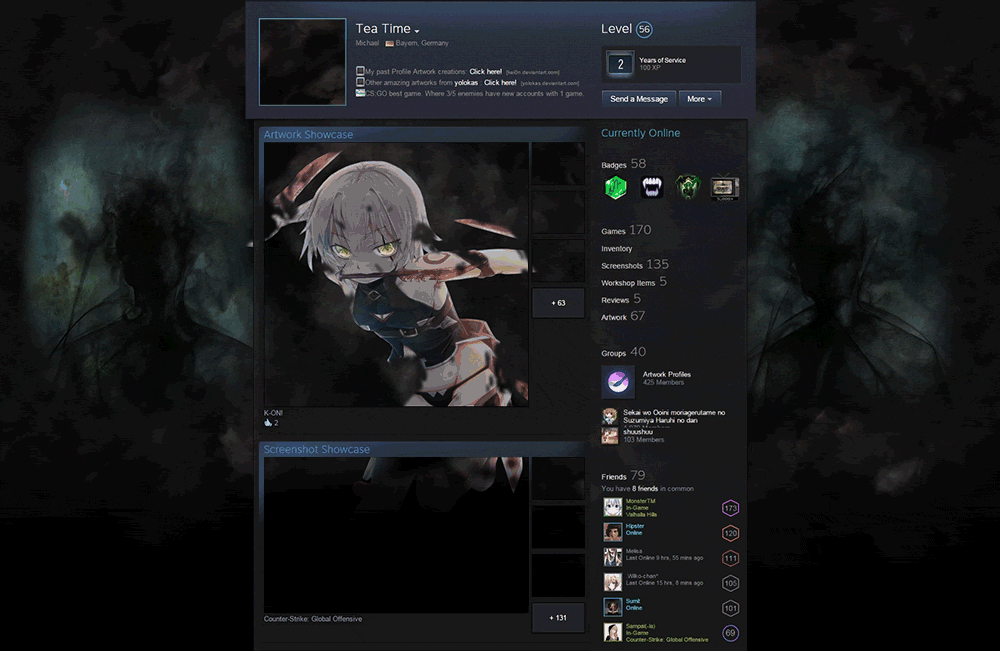Open the Games 170 link
Image resolution: width=1000 pixels, height=651 pixels.
click(x=626, y=230)
